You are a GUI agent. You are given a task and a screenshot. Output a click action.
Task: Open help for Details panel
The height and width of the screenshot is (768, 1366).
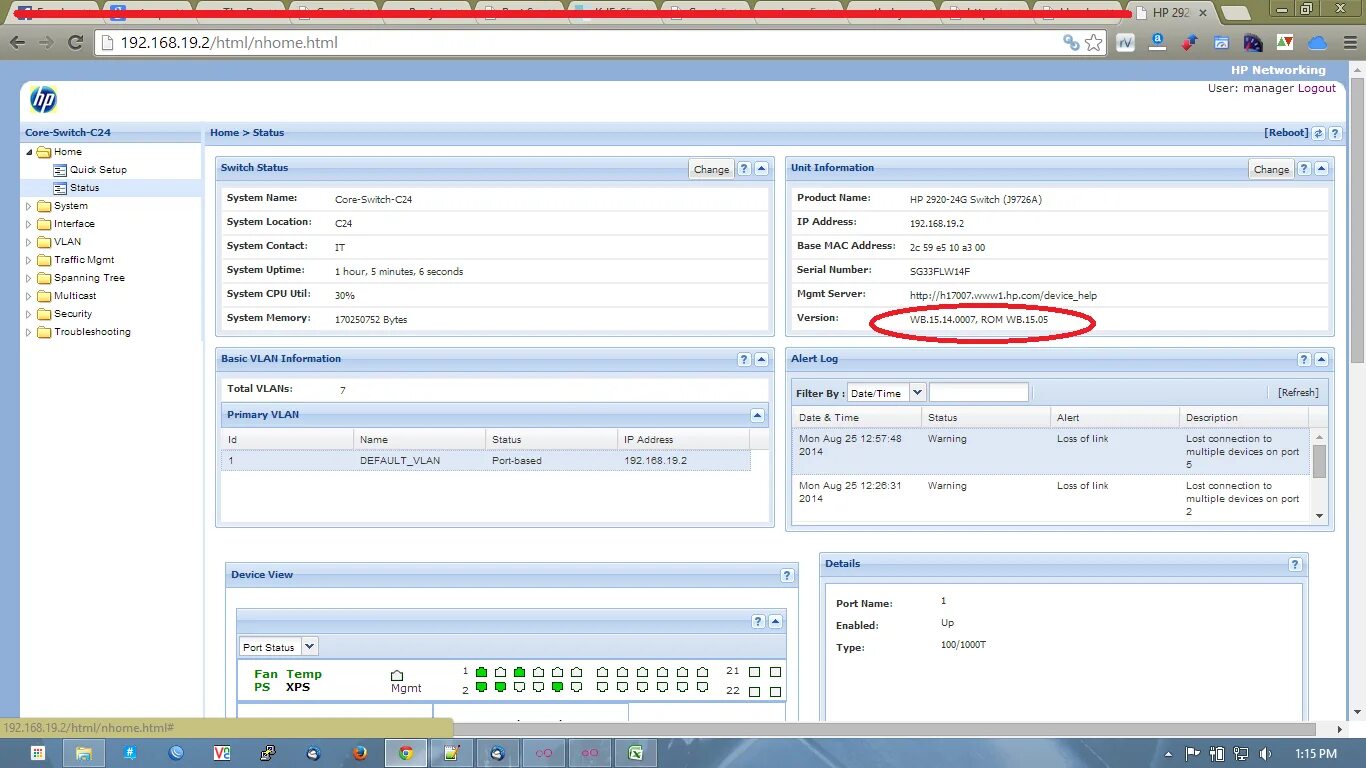pyautogui.click(x=1295, y=565)
